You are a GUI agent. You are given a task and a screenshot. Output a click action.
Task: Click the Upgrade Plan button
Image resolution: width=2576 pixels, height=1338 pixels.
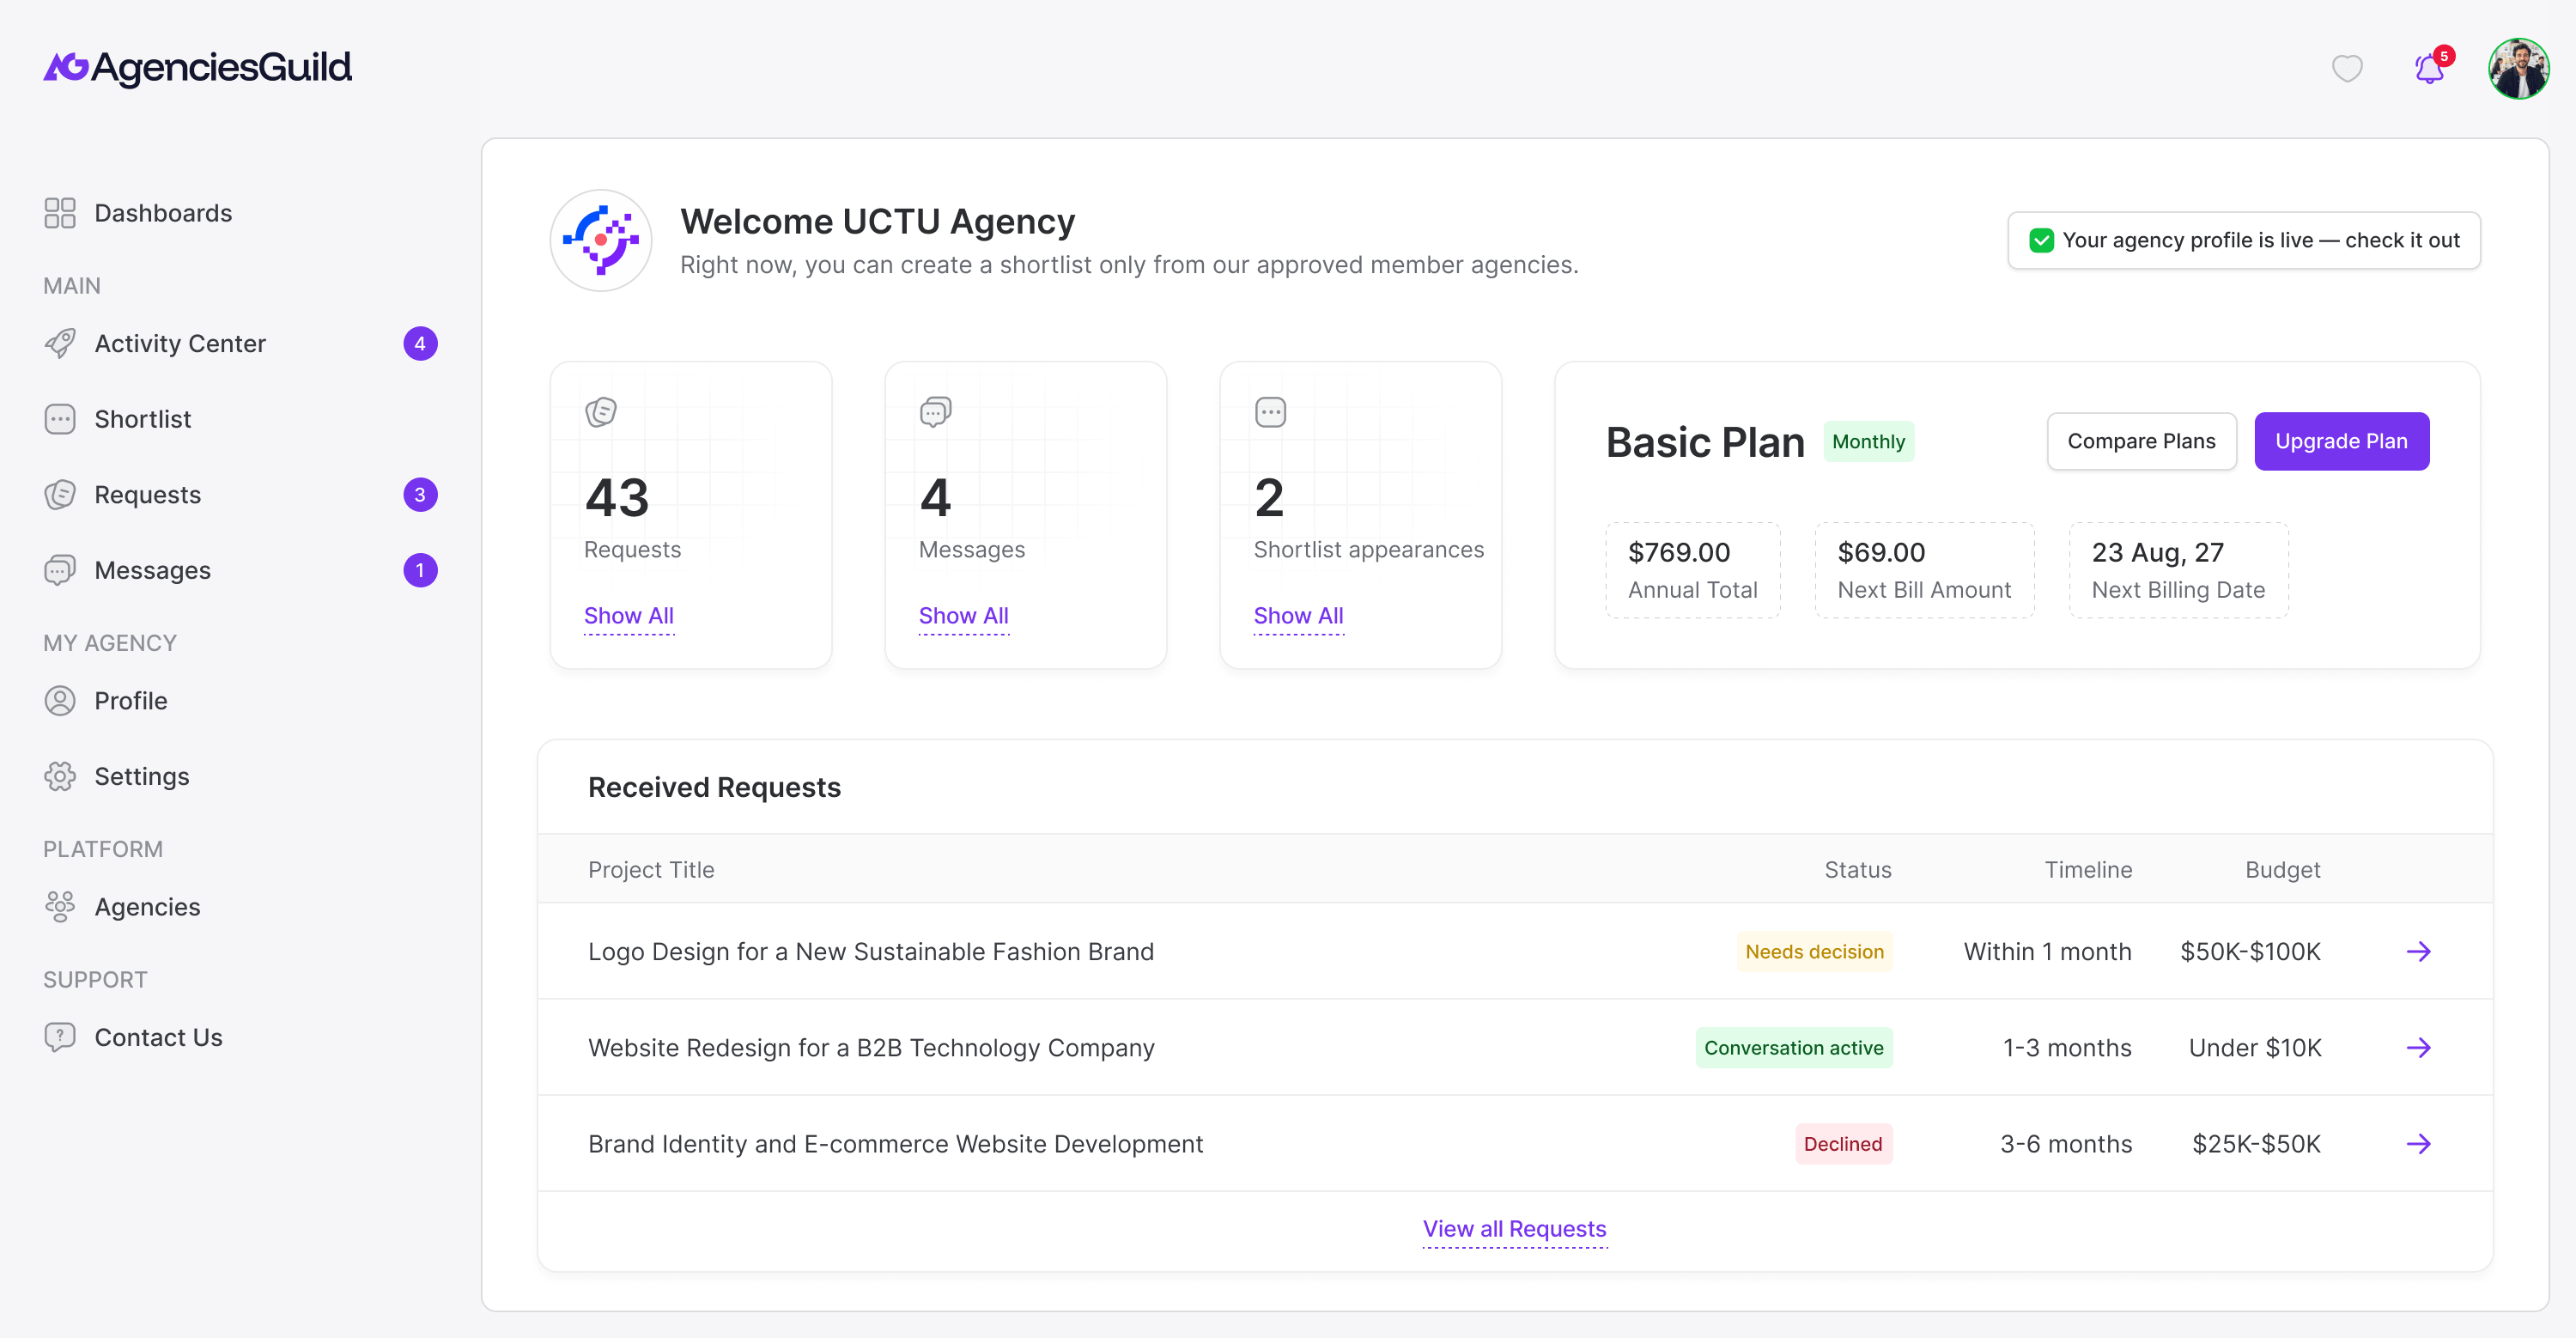pos(2341,441)
